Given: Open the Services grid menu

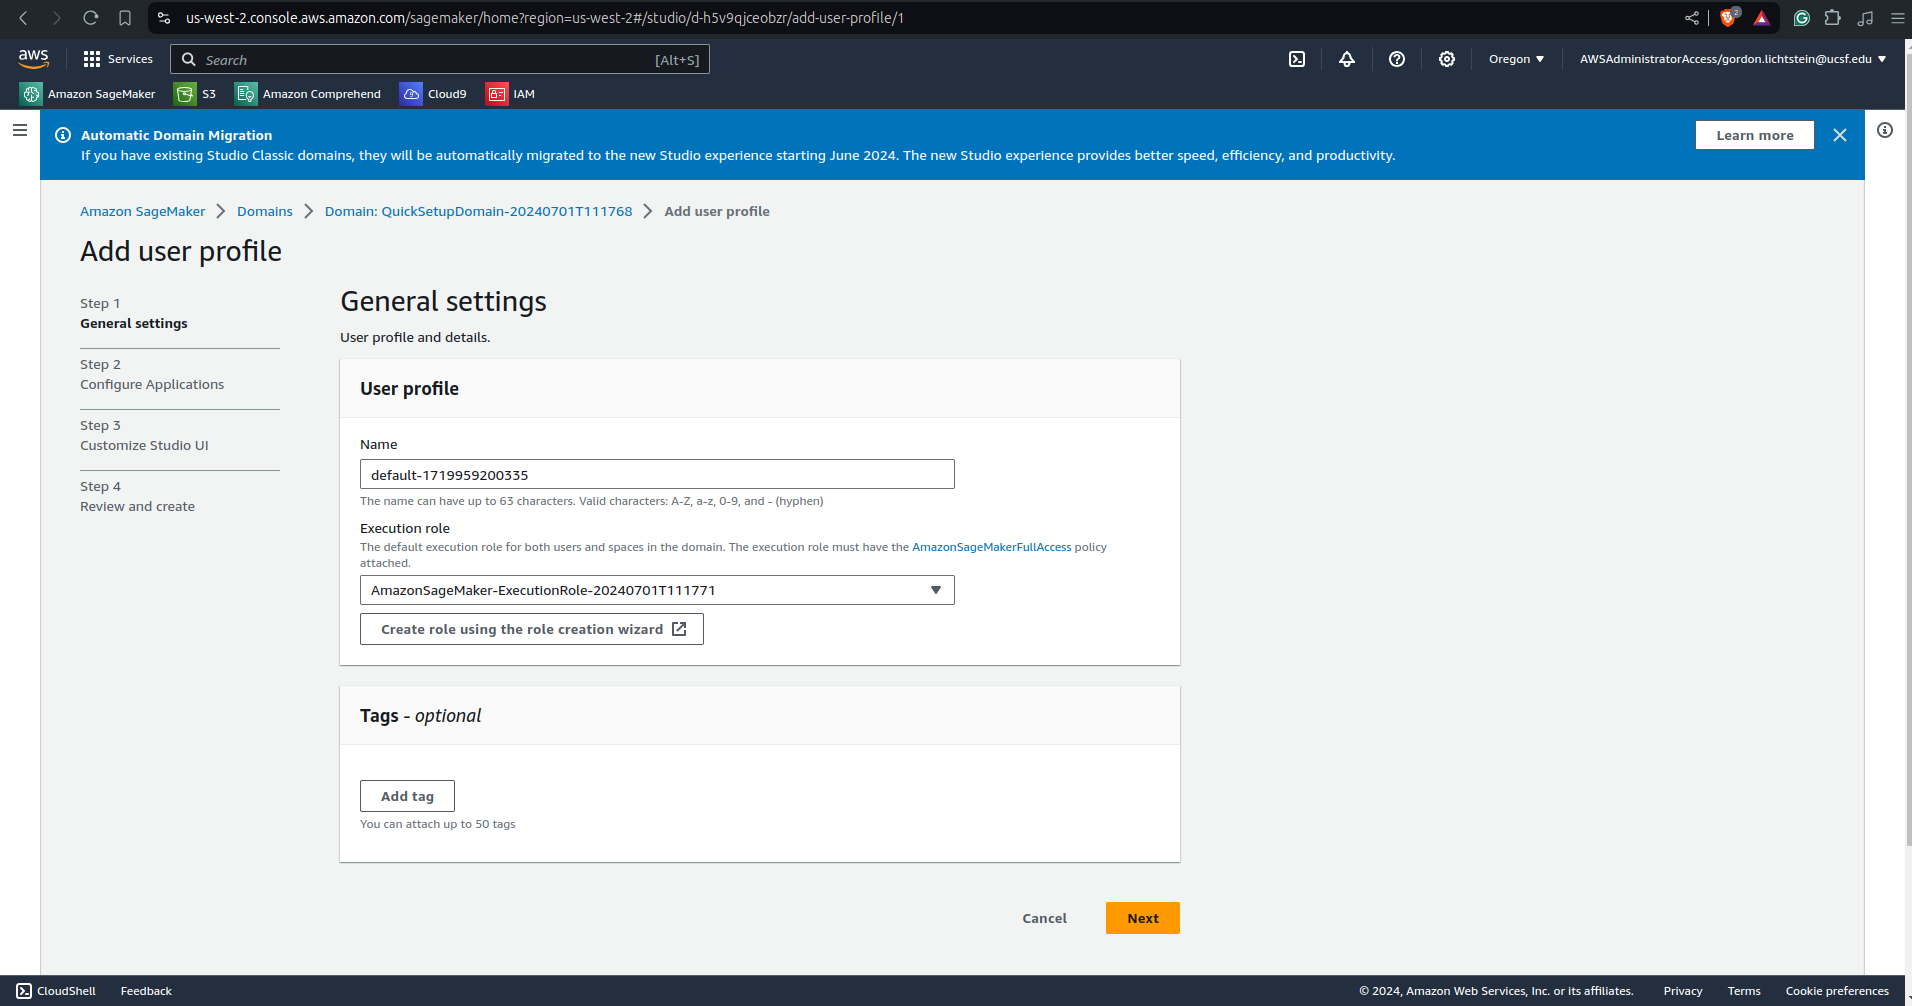Looking at the screenshot, I should pos(118,59).
